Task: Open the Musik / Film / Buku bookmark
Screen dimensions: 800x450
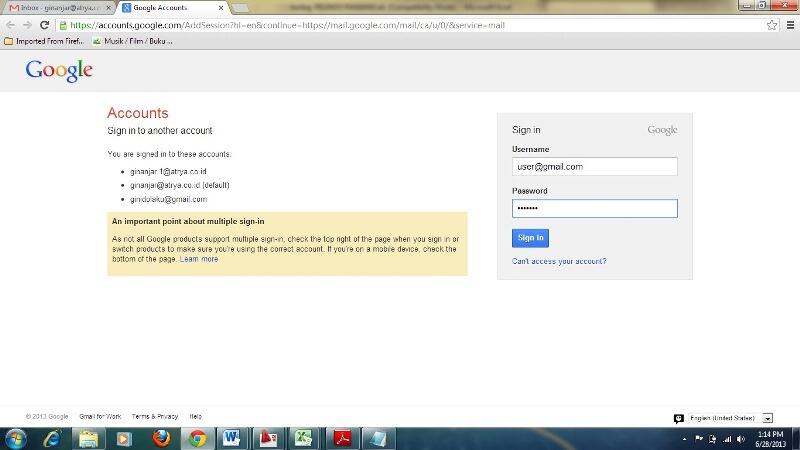Action: click(133, 41)
